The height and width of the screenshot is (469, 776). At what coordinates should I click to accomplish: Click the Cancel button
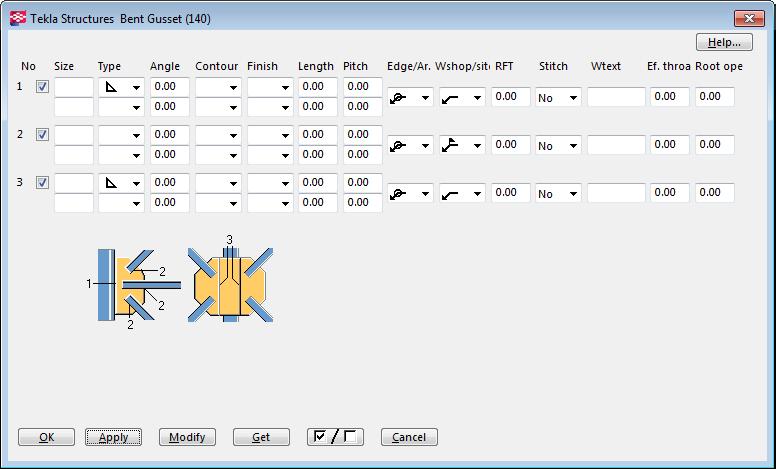pos(409,437)
